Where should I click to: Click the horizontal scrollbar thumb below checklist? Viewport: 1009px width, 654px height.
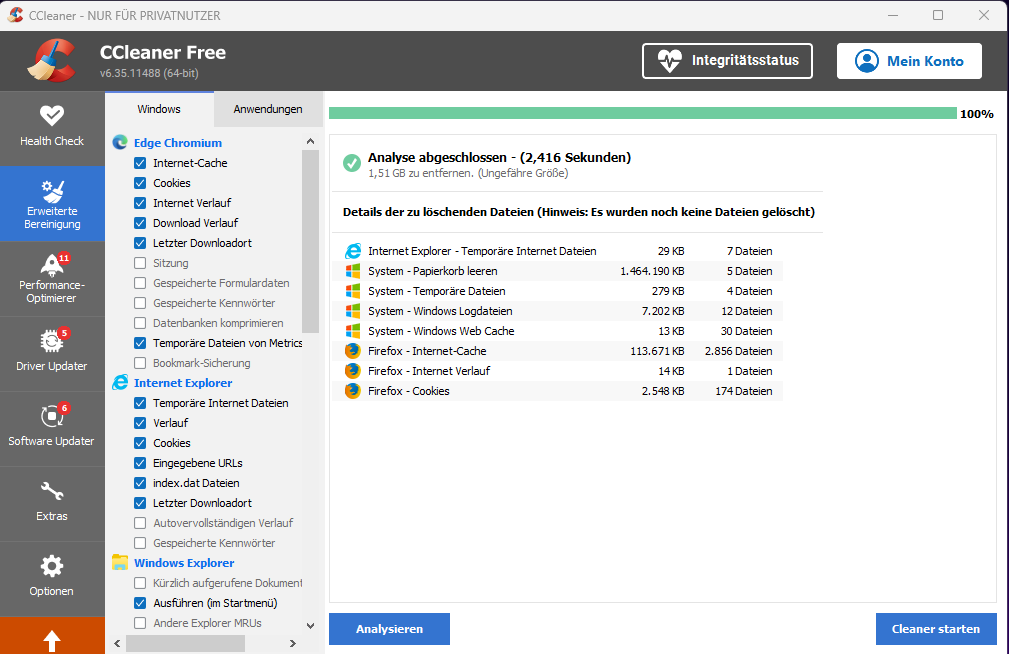pyautogui.click(x=185, y=643)
